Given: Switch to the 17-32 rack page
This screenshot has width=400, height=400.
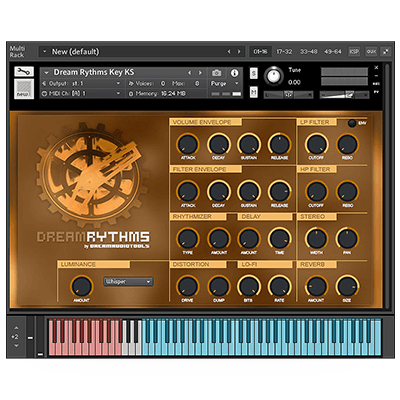Looking at the screenshot, I should [284, 52].
